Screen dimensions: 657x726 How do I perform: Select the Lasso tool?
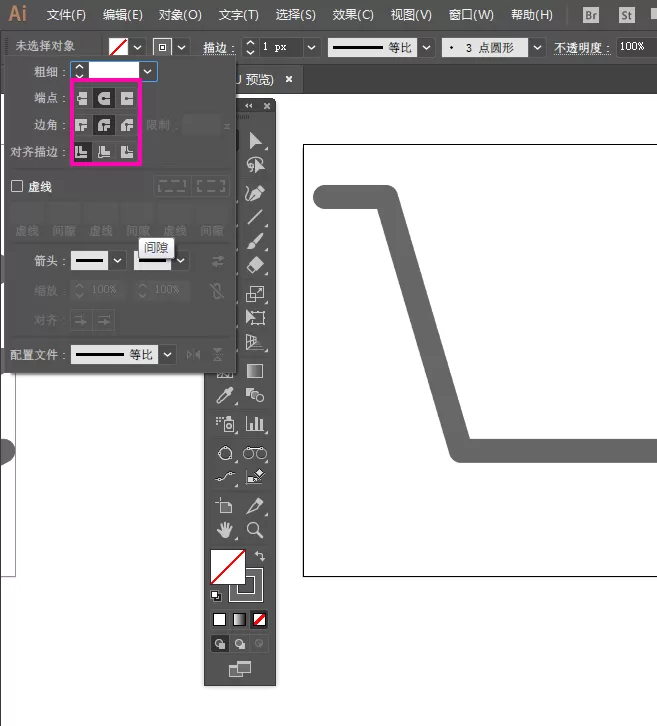click(255, 165)
